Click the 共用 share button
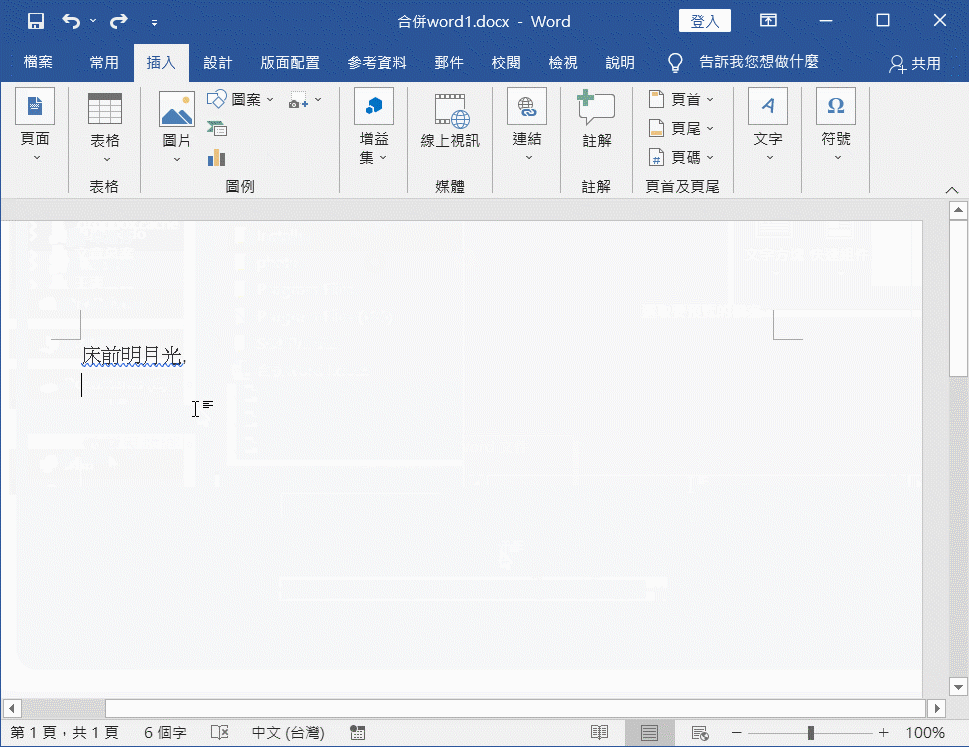This screenshot has width=969, height=747. [915, 63]
